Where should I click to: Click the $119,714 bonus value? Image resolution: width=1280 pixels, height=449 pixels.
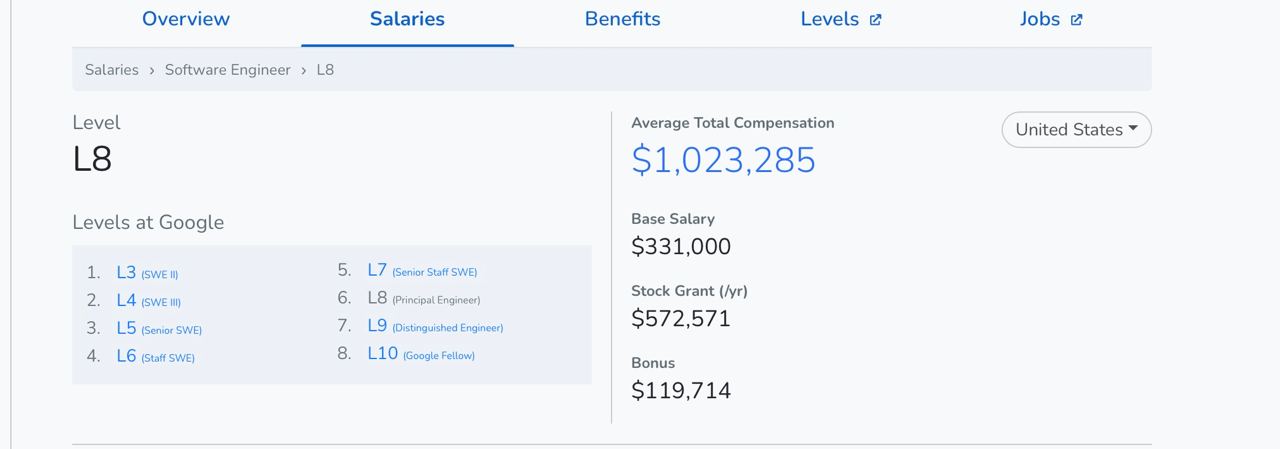click(681, 390)
